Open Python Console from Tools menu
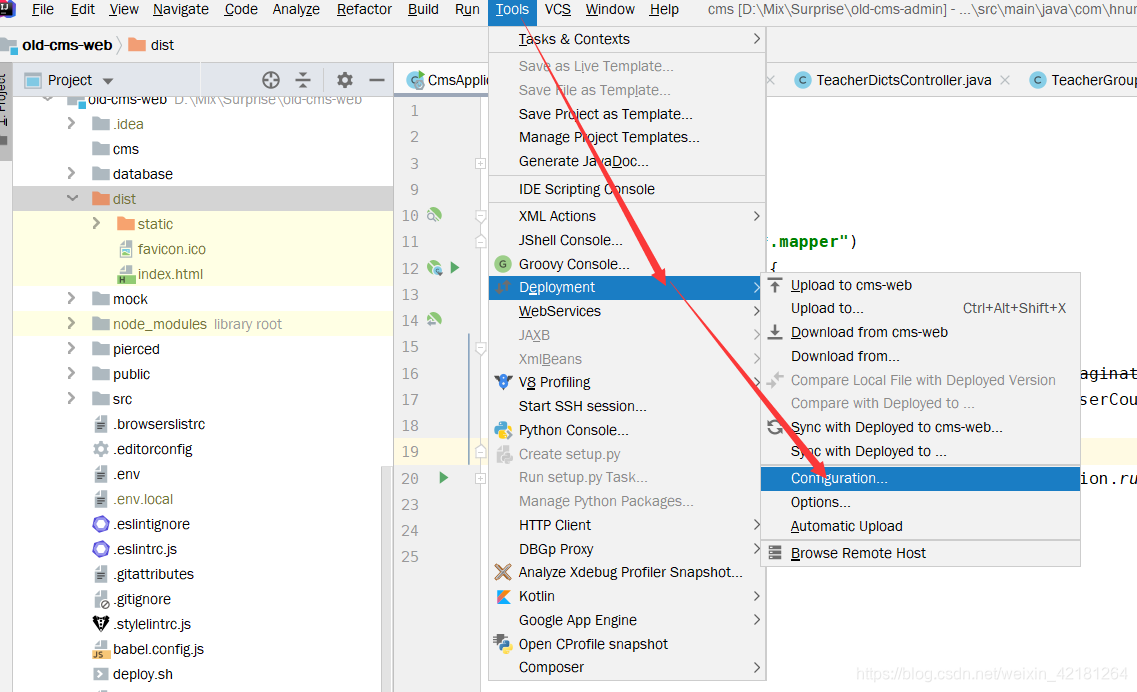 pyautogui.click(x=627, y=430)
